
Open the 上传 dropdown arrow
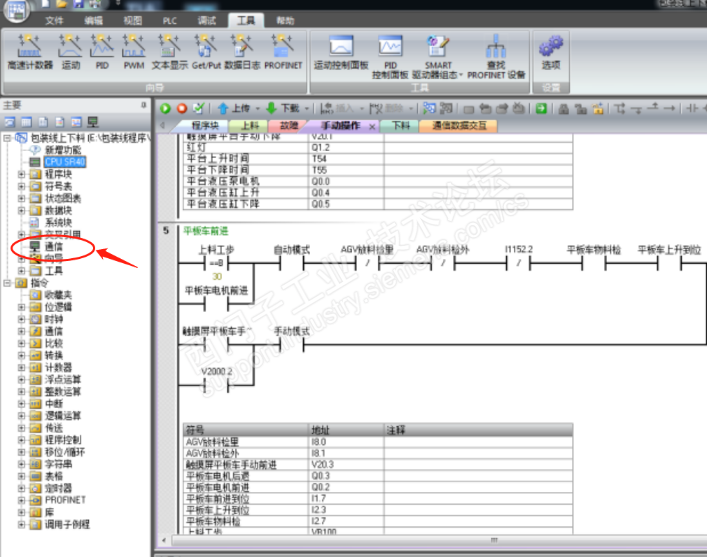[257, 109]
